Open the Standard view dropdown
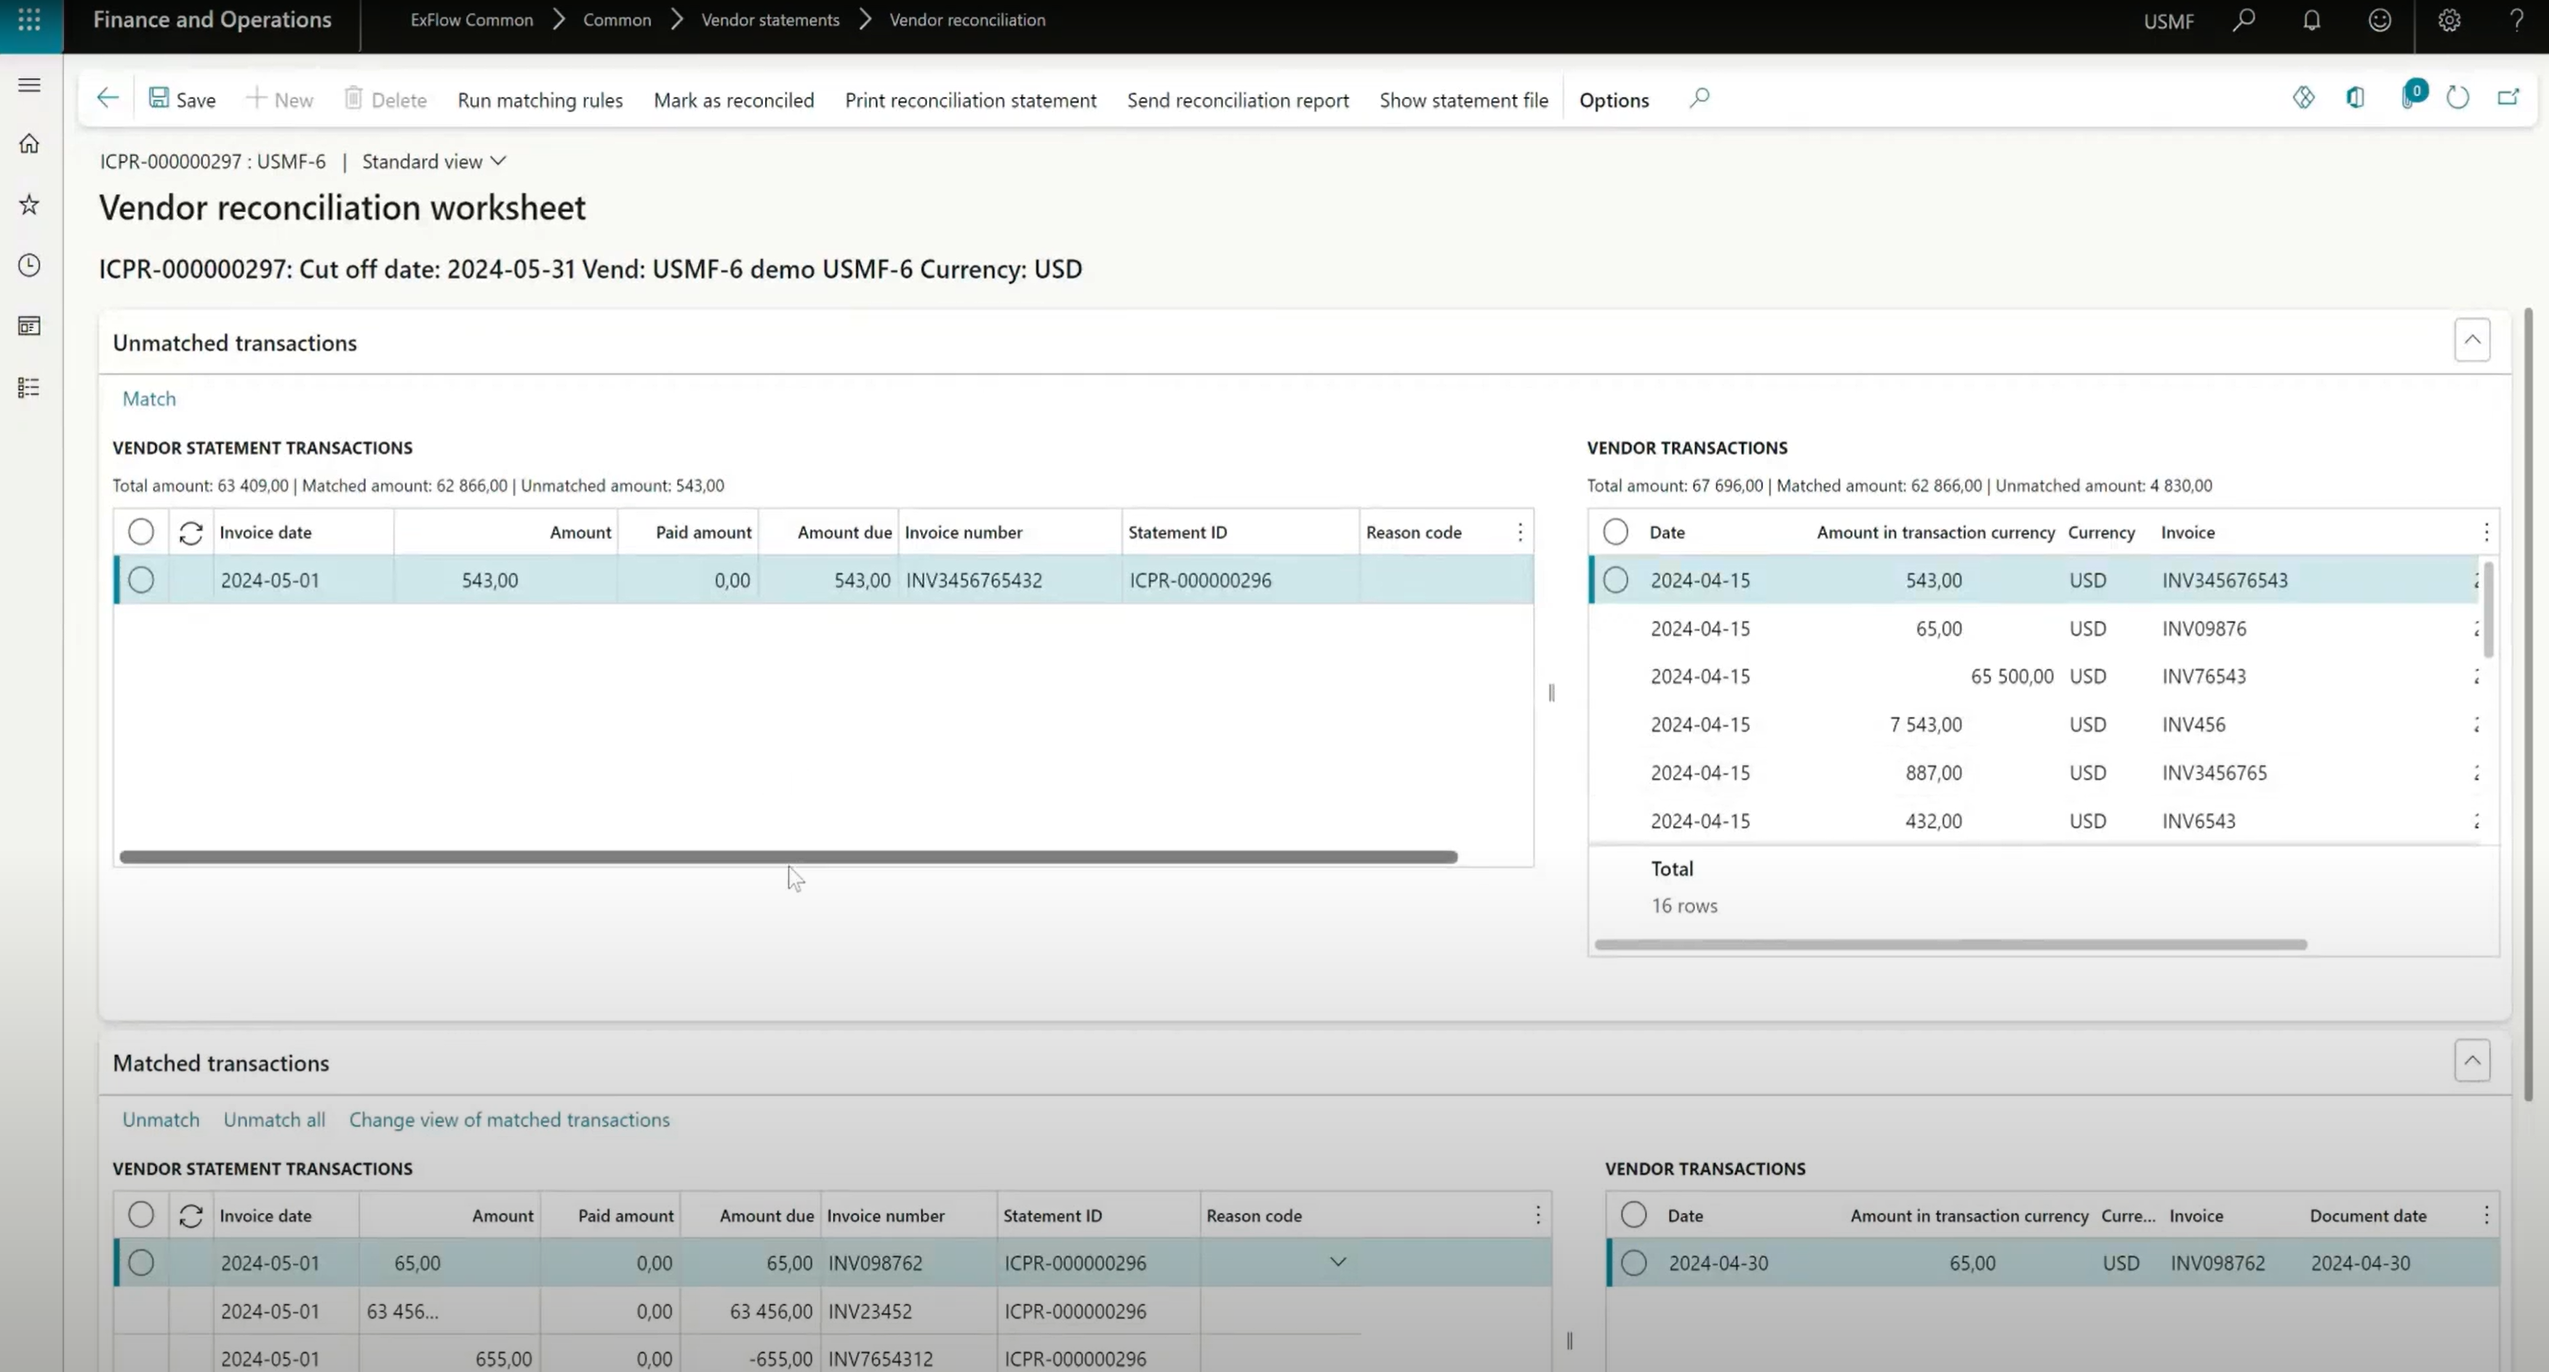This screenshot has height=1372, width=2549. click(x=434, y=162)
